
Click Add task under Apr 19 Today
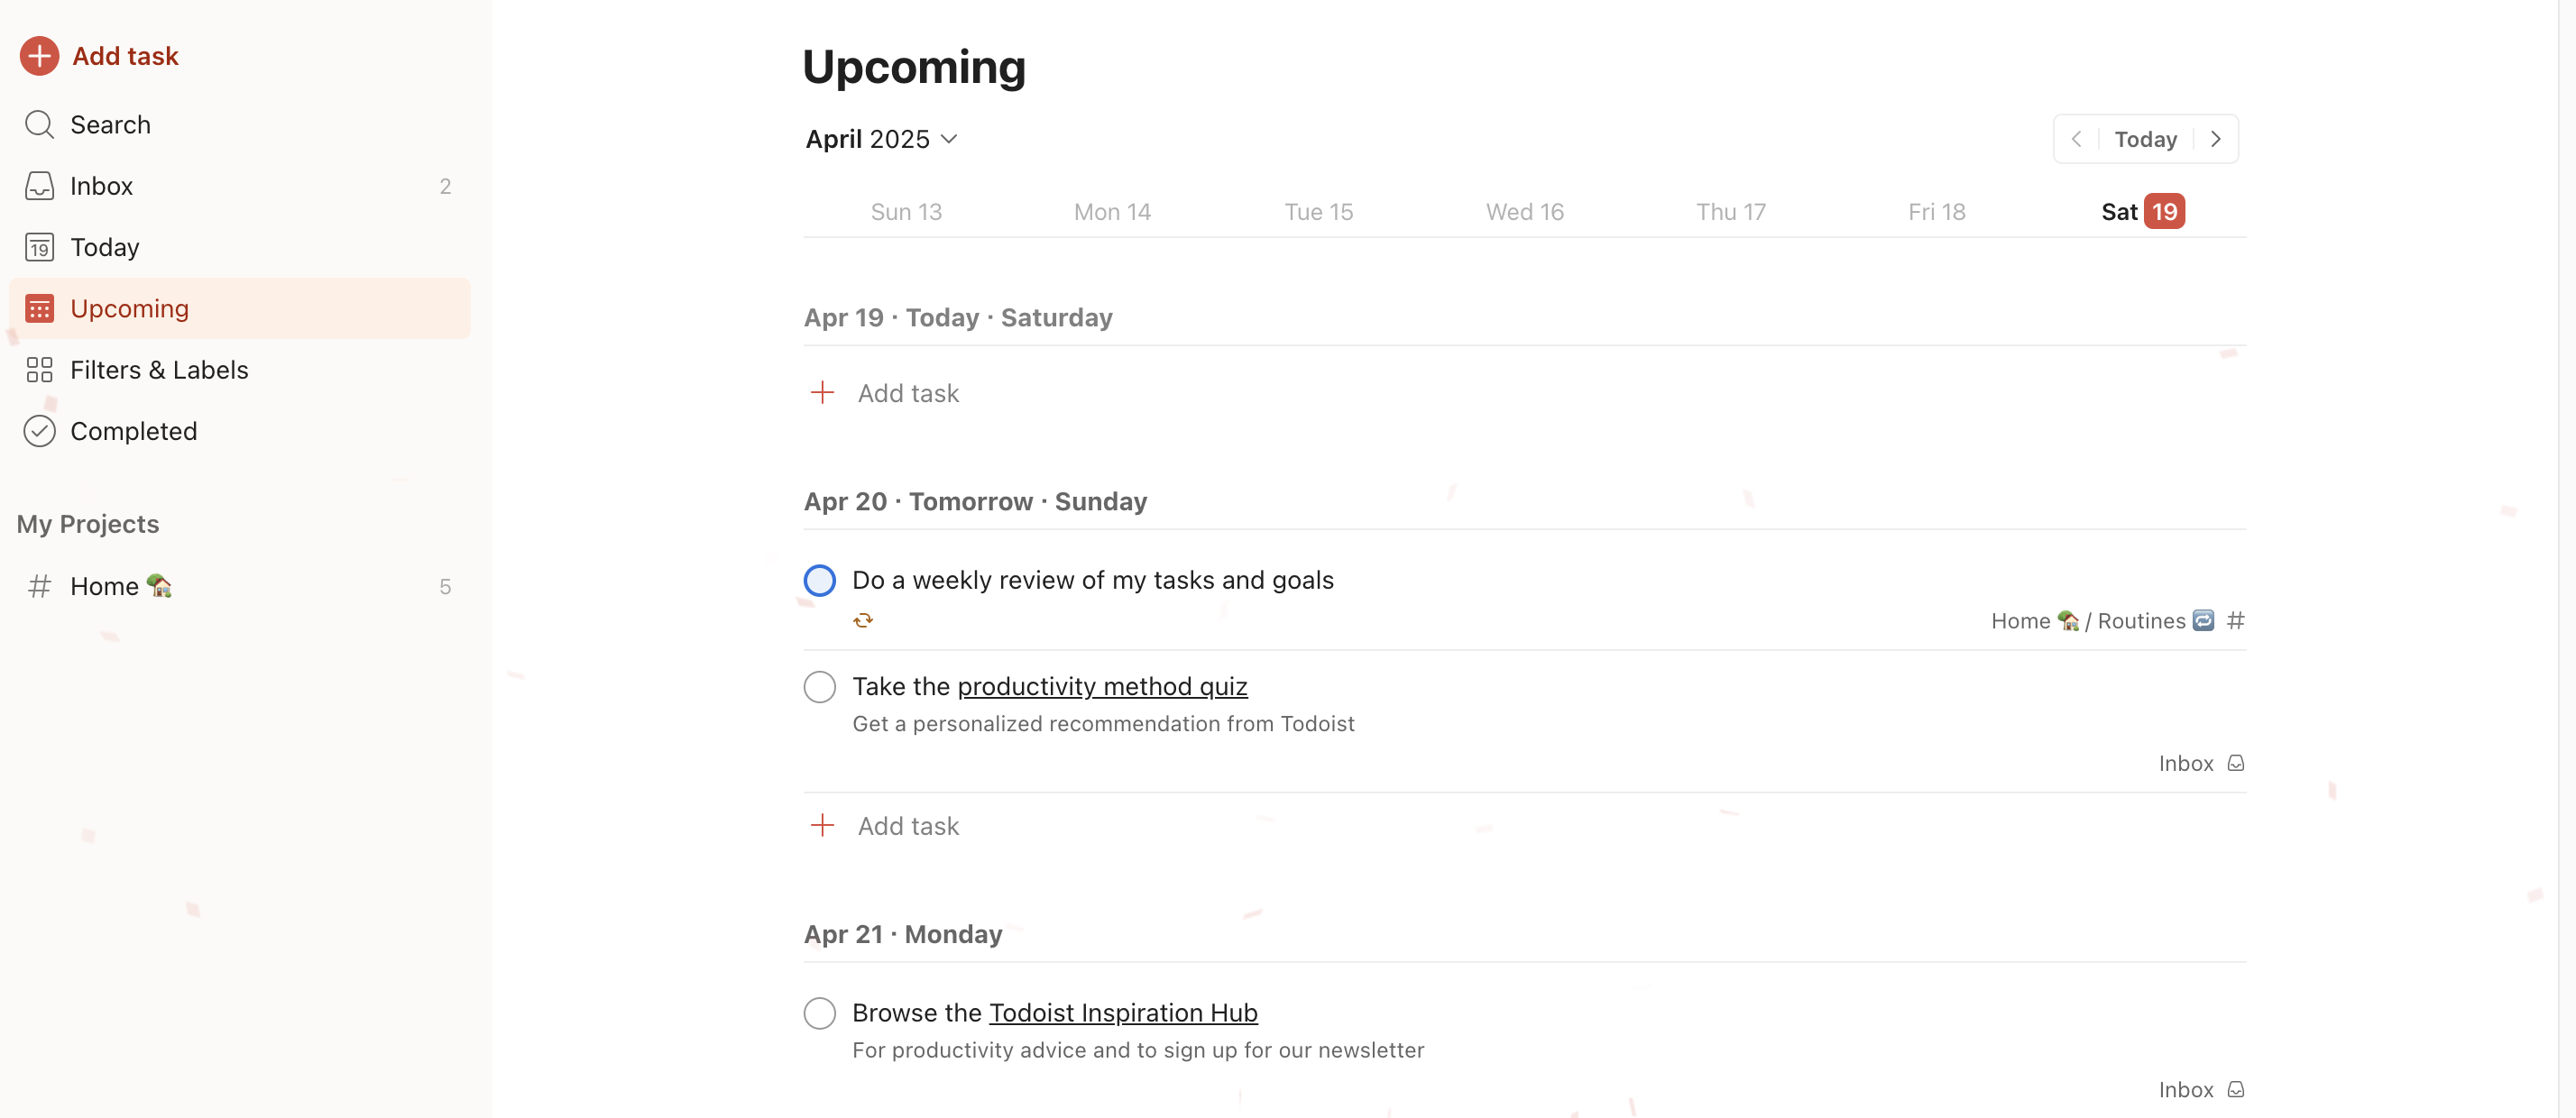884,393
